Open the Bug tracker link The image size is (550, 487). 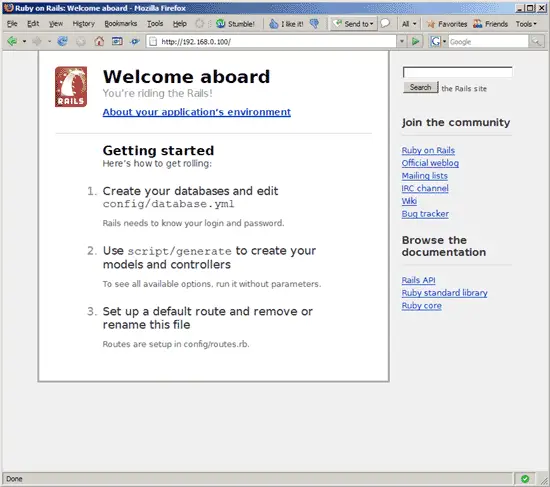pyautogui.click(x=425, y=214)
